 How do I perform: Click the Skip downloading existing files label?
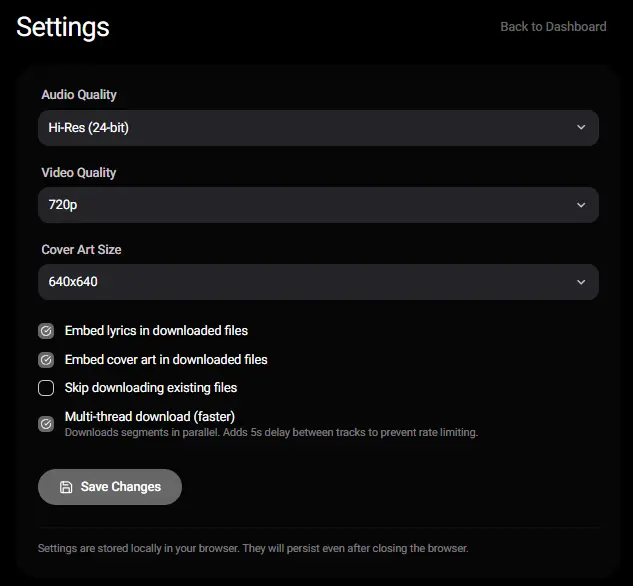coord(151,388)
